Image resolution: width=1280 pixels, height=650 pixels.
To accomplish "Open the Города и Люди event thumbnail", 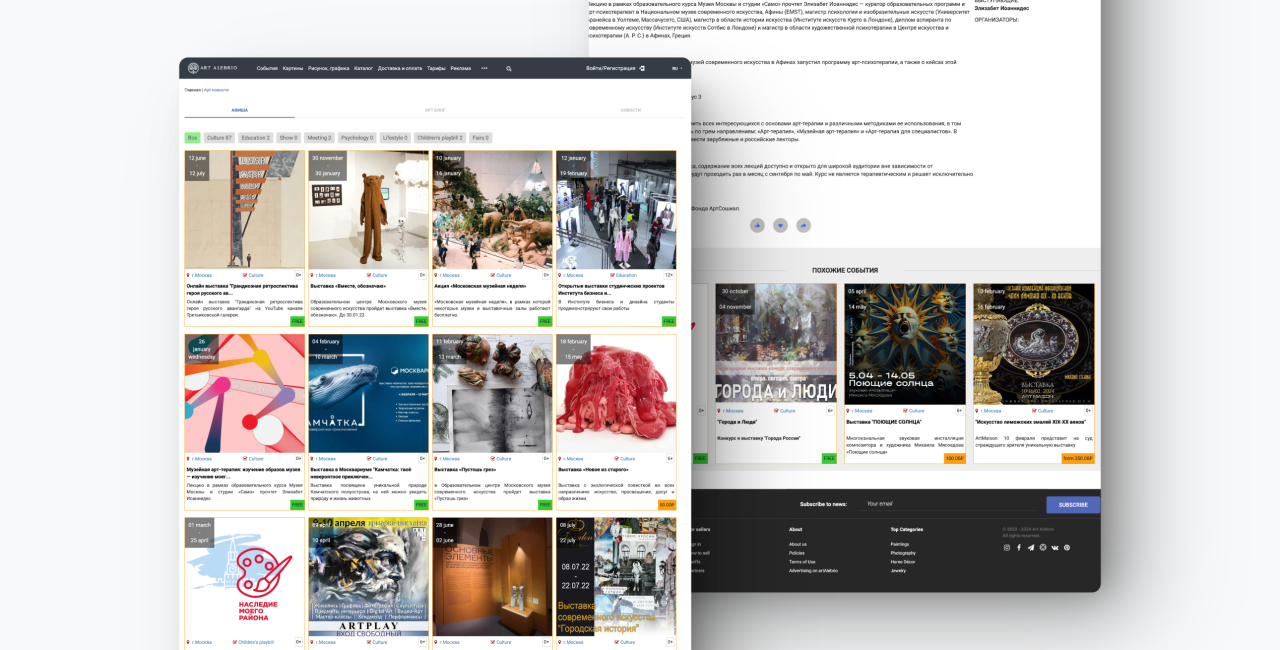I will coord(776,344).
